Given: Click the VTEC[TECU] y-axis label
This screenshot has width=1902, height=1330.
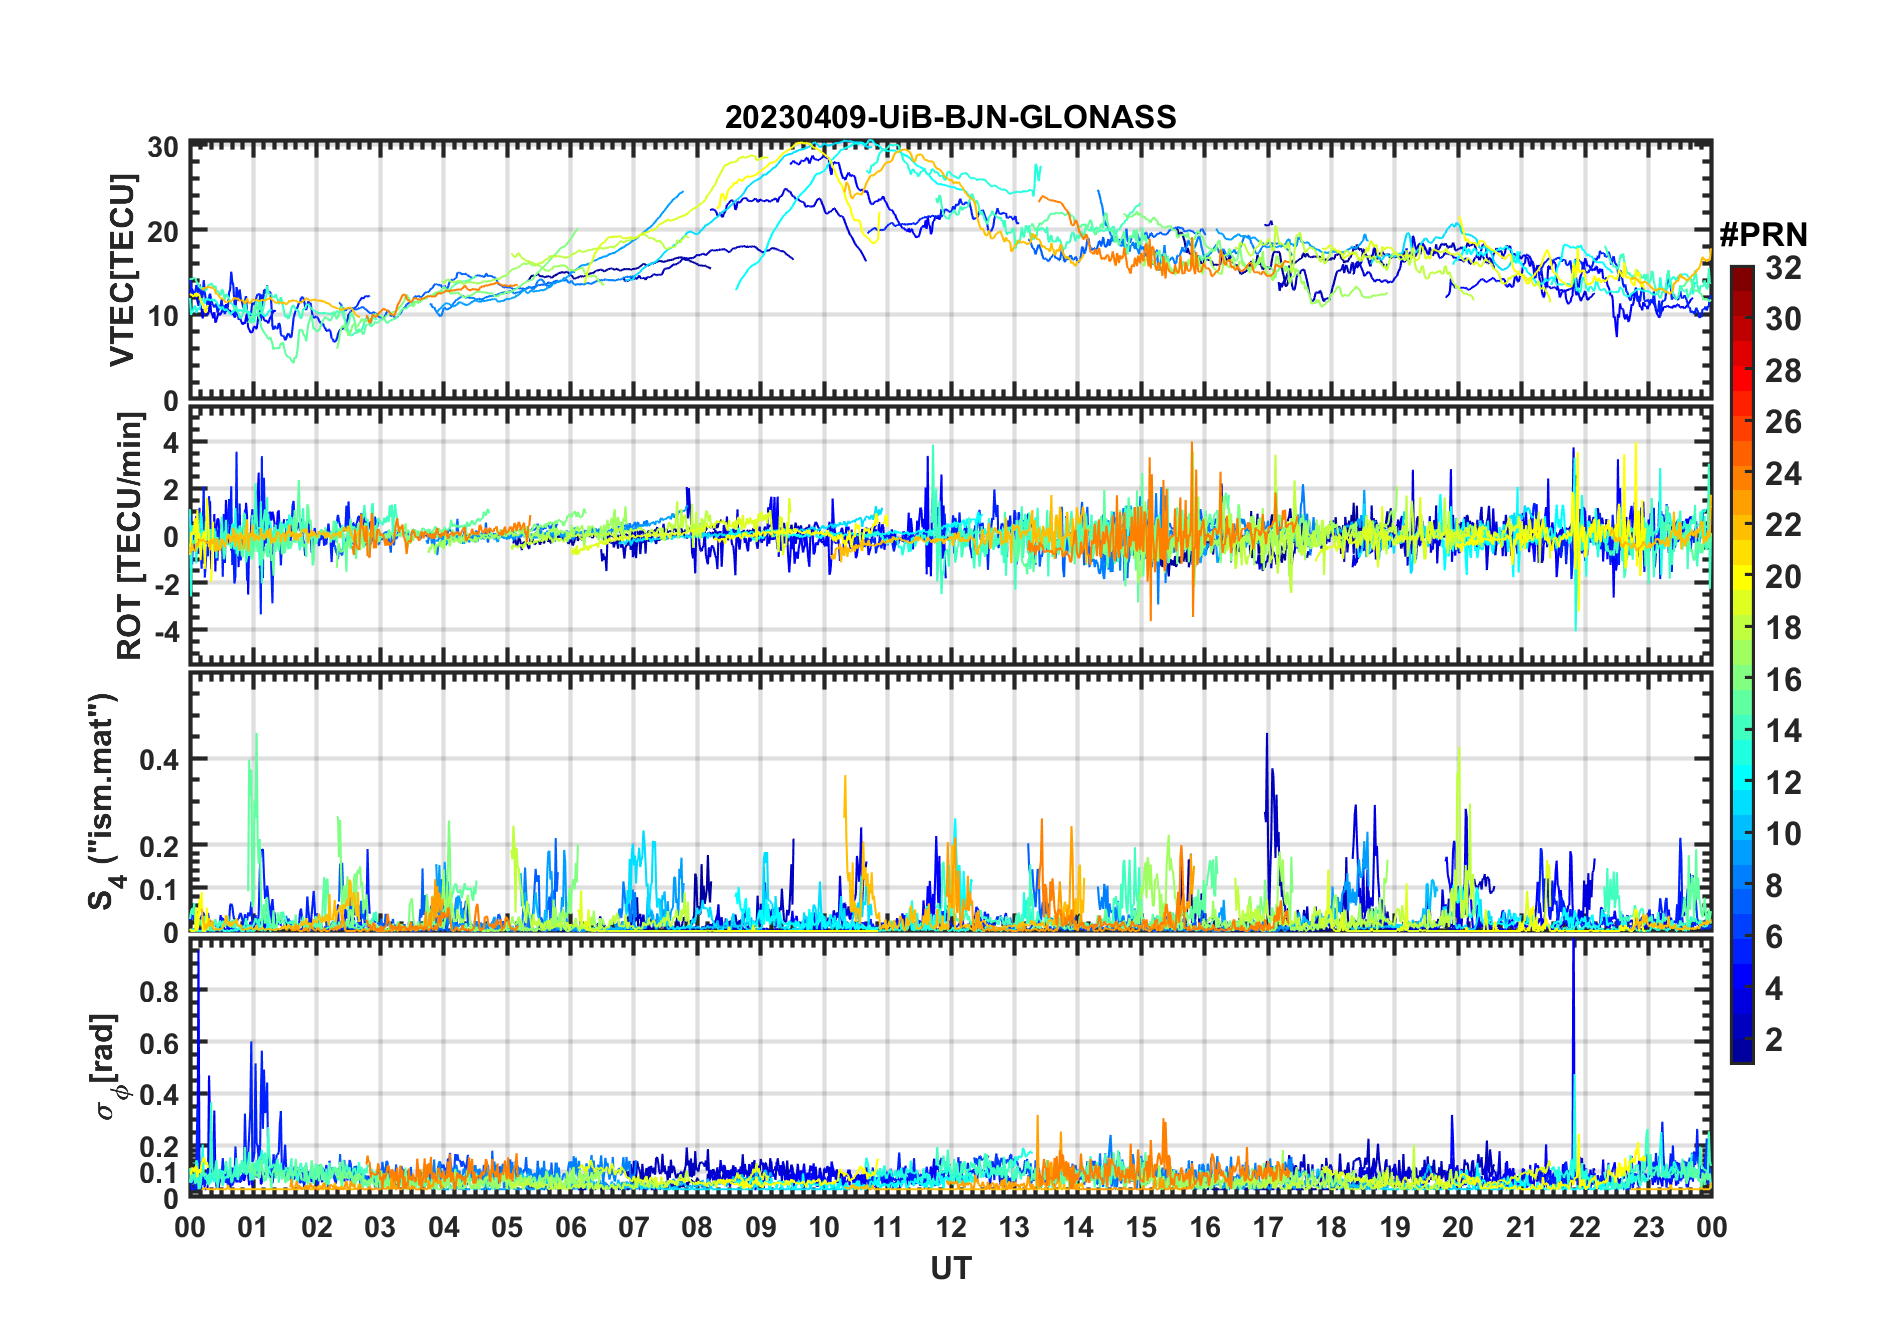Looking at the screenshot, I should coord(122,270).
